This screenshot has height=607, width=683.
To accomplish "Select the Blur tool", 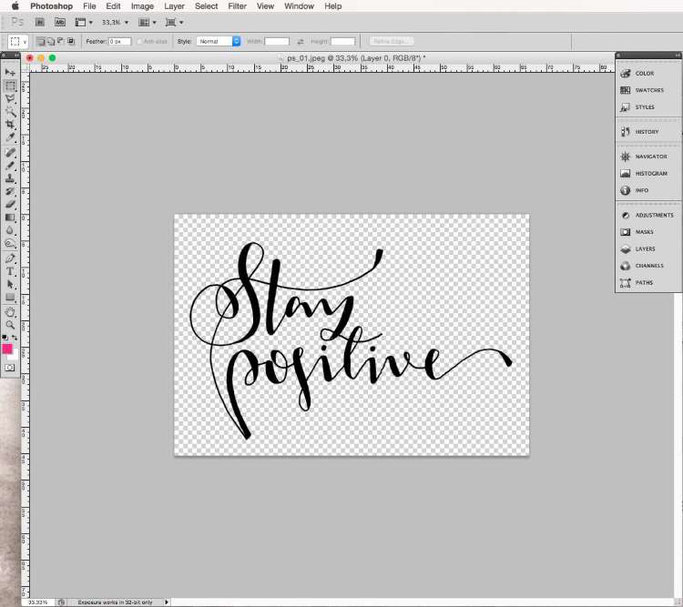I will tap(10, 231).
